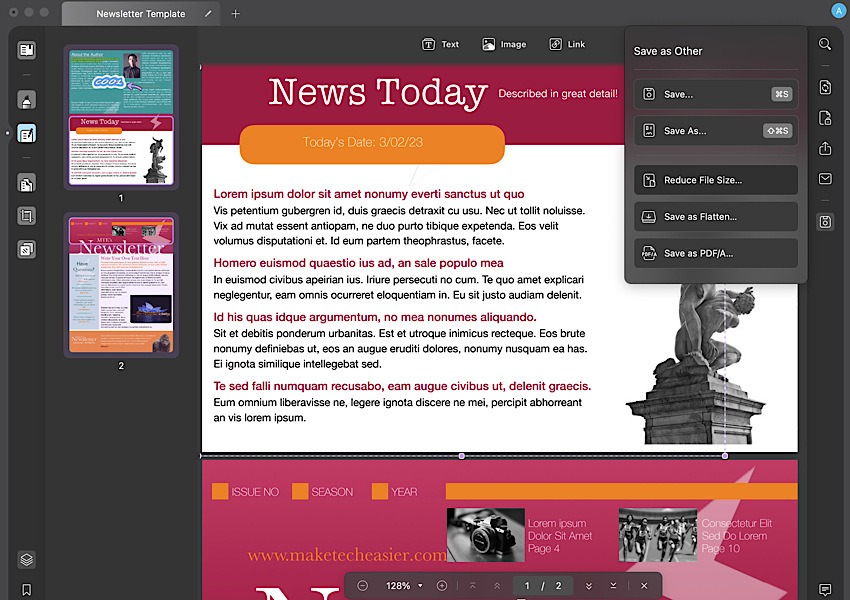
Task: Click the Share file icon
Action: coord(825,149)
